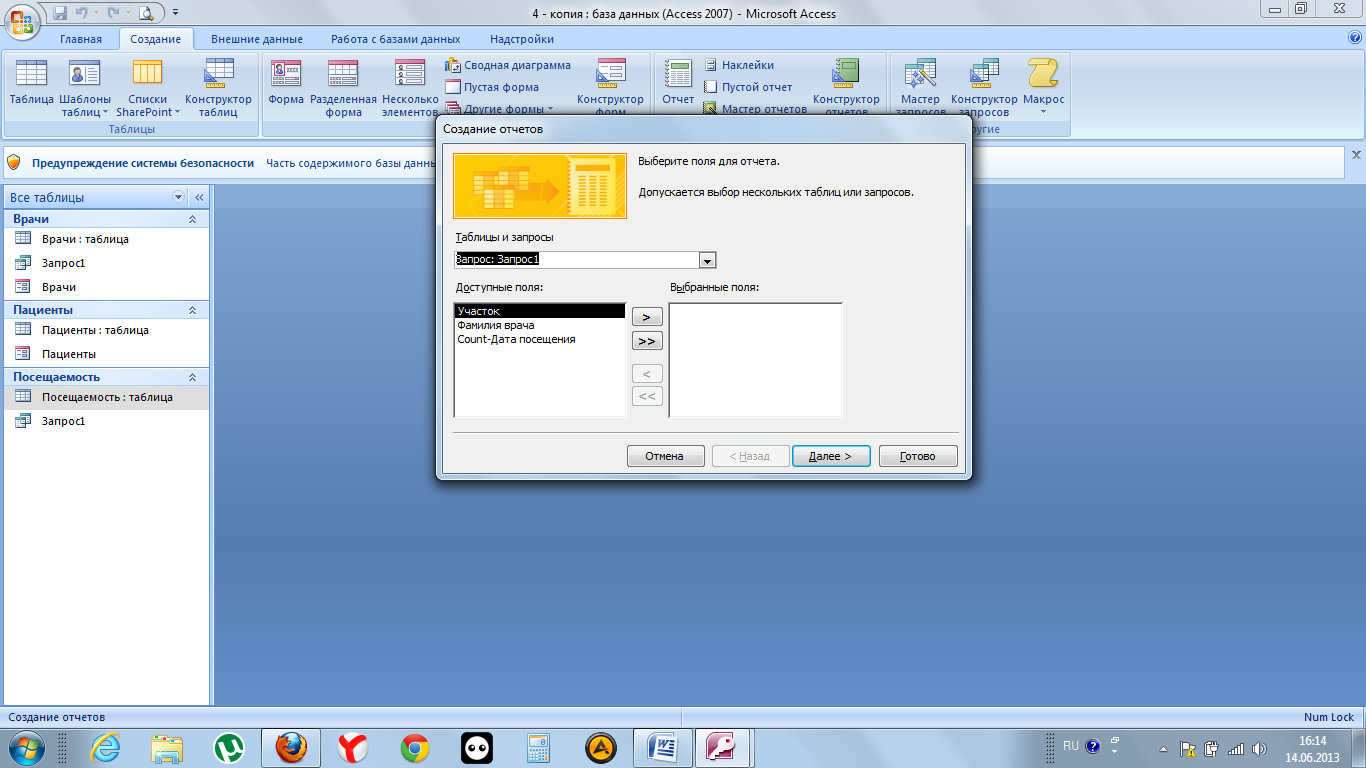Launch Internet Explorer from taskbar
Viewport: 1366px width, 768px height.
point(105,747)
